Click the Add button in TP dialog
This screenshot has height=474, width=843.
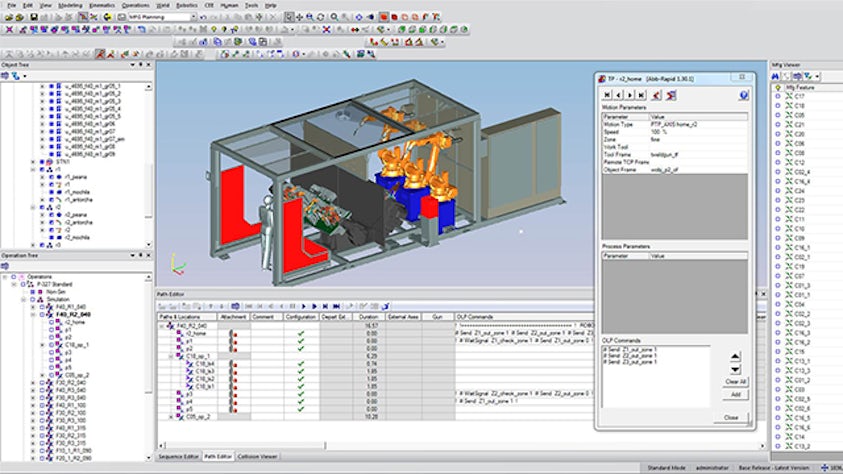click(735, 394)
